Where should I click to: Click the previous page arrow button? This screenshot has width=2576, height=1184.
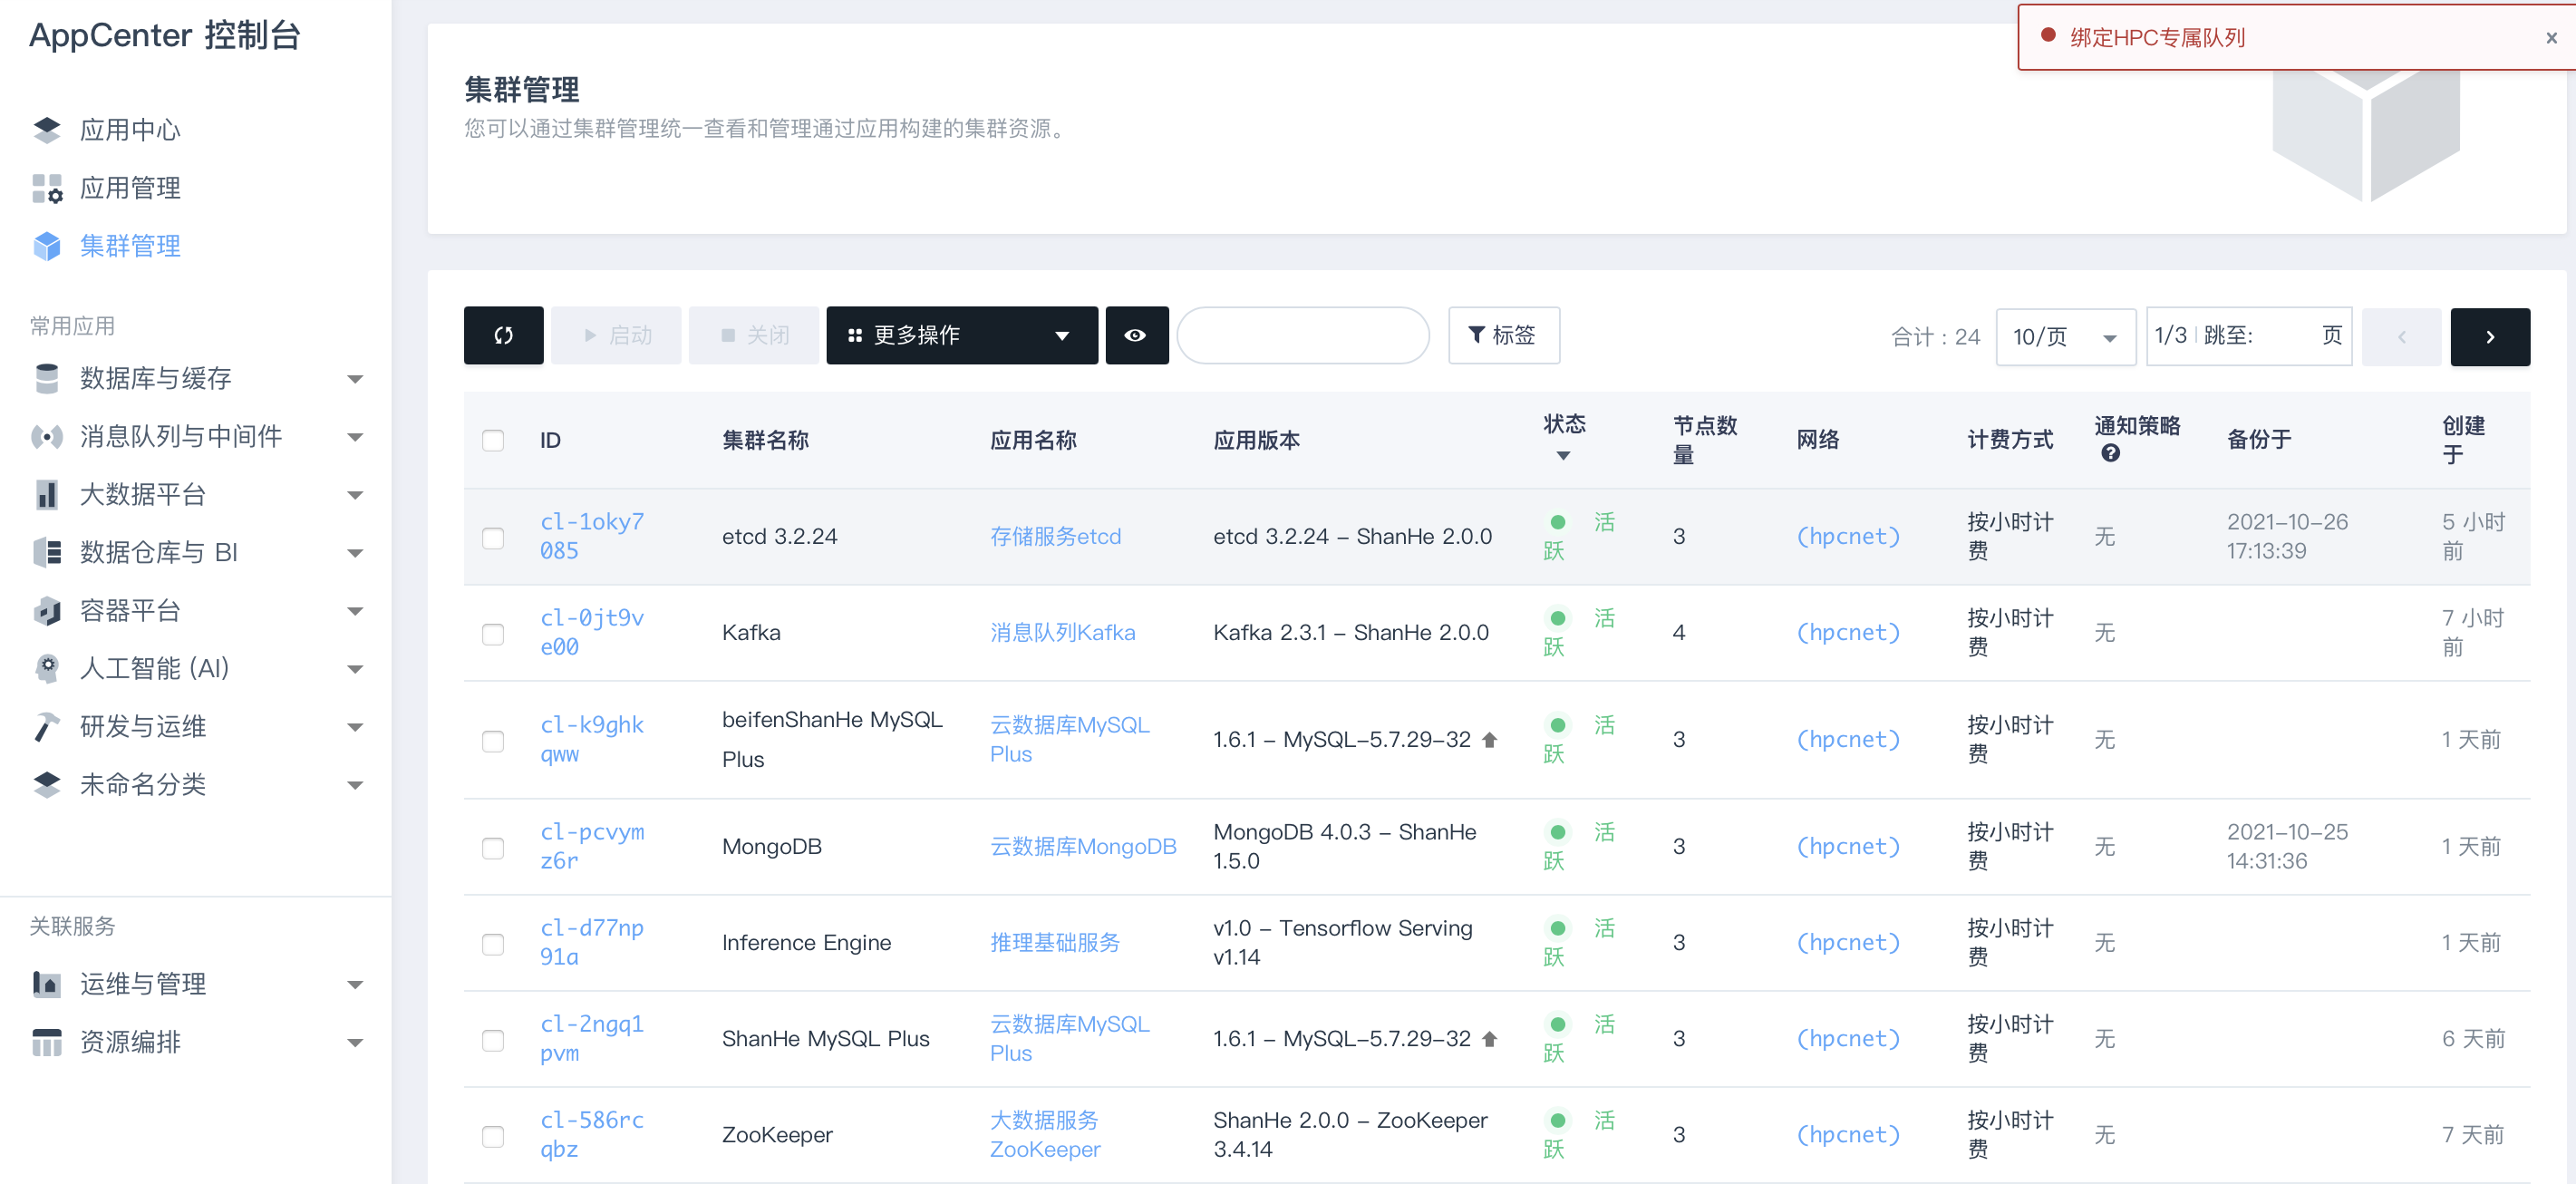(x=2401, y=337)
